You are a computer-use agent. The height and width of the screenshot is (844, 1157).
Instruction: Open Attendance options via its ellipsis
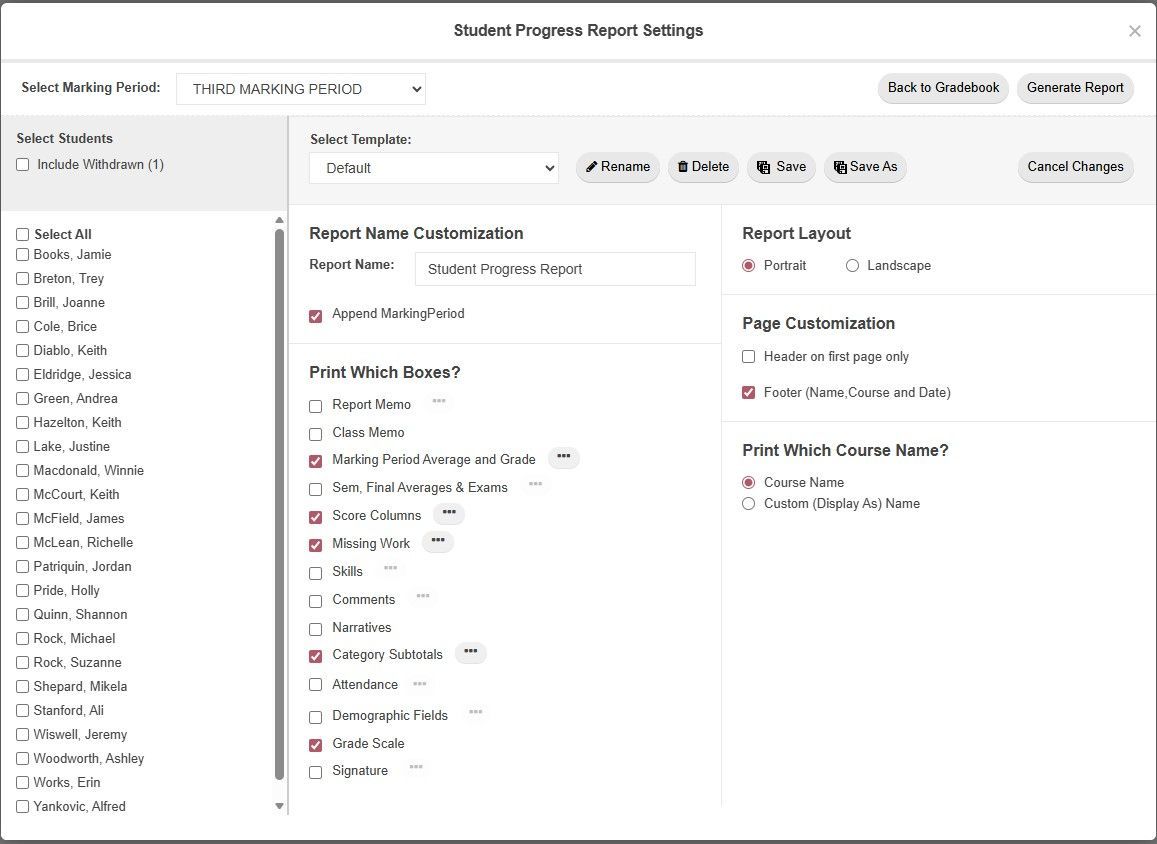(x=419, y=683)
